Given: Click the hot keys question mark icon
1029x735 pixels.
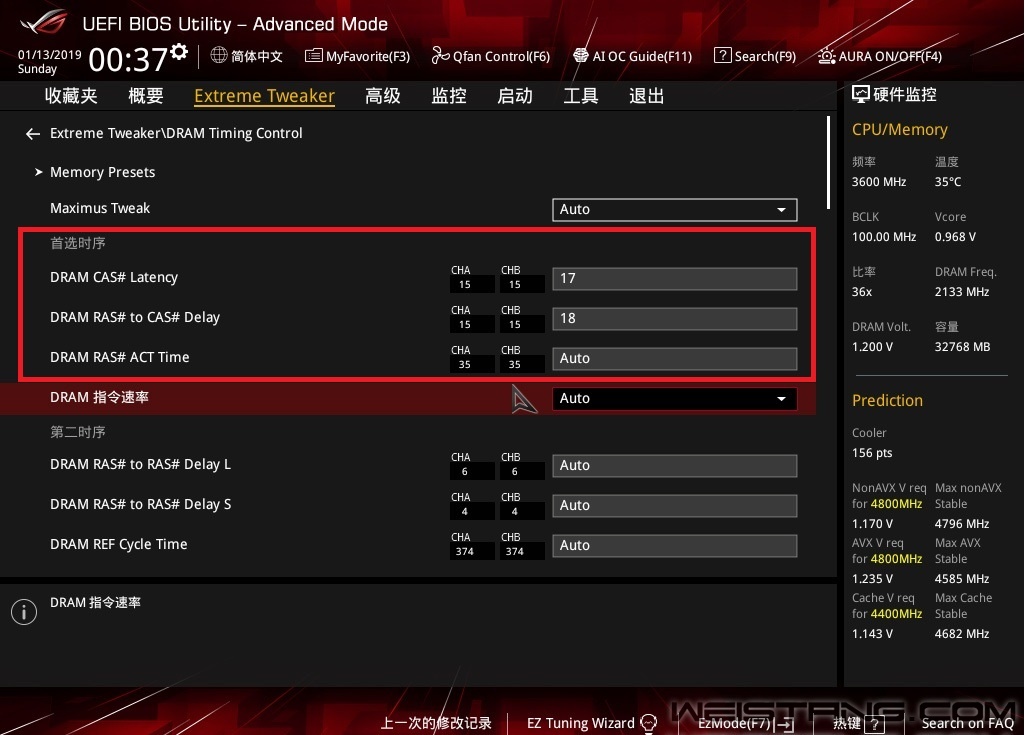Looking at the screenshot, I should coord(874,724).
